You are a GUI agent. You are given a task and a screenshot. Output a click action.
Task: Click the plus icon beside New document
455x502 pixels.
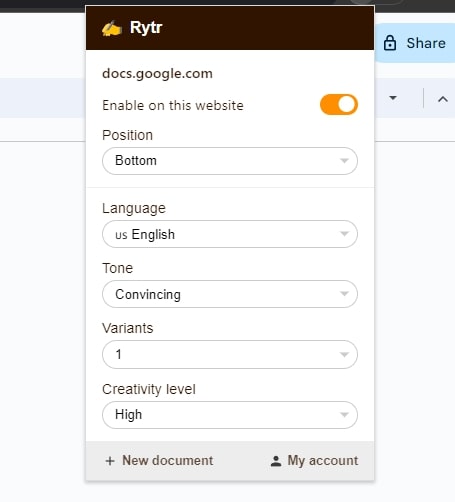click(x=110, y=461)
